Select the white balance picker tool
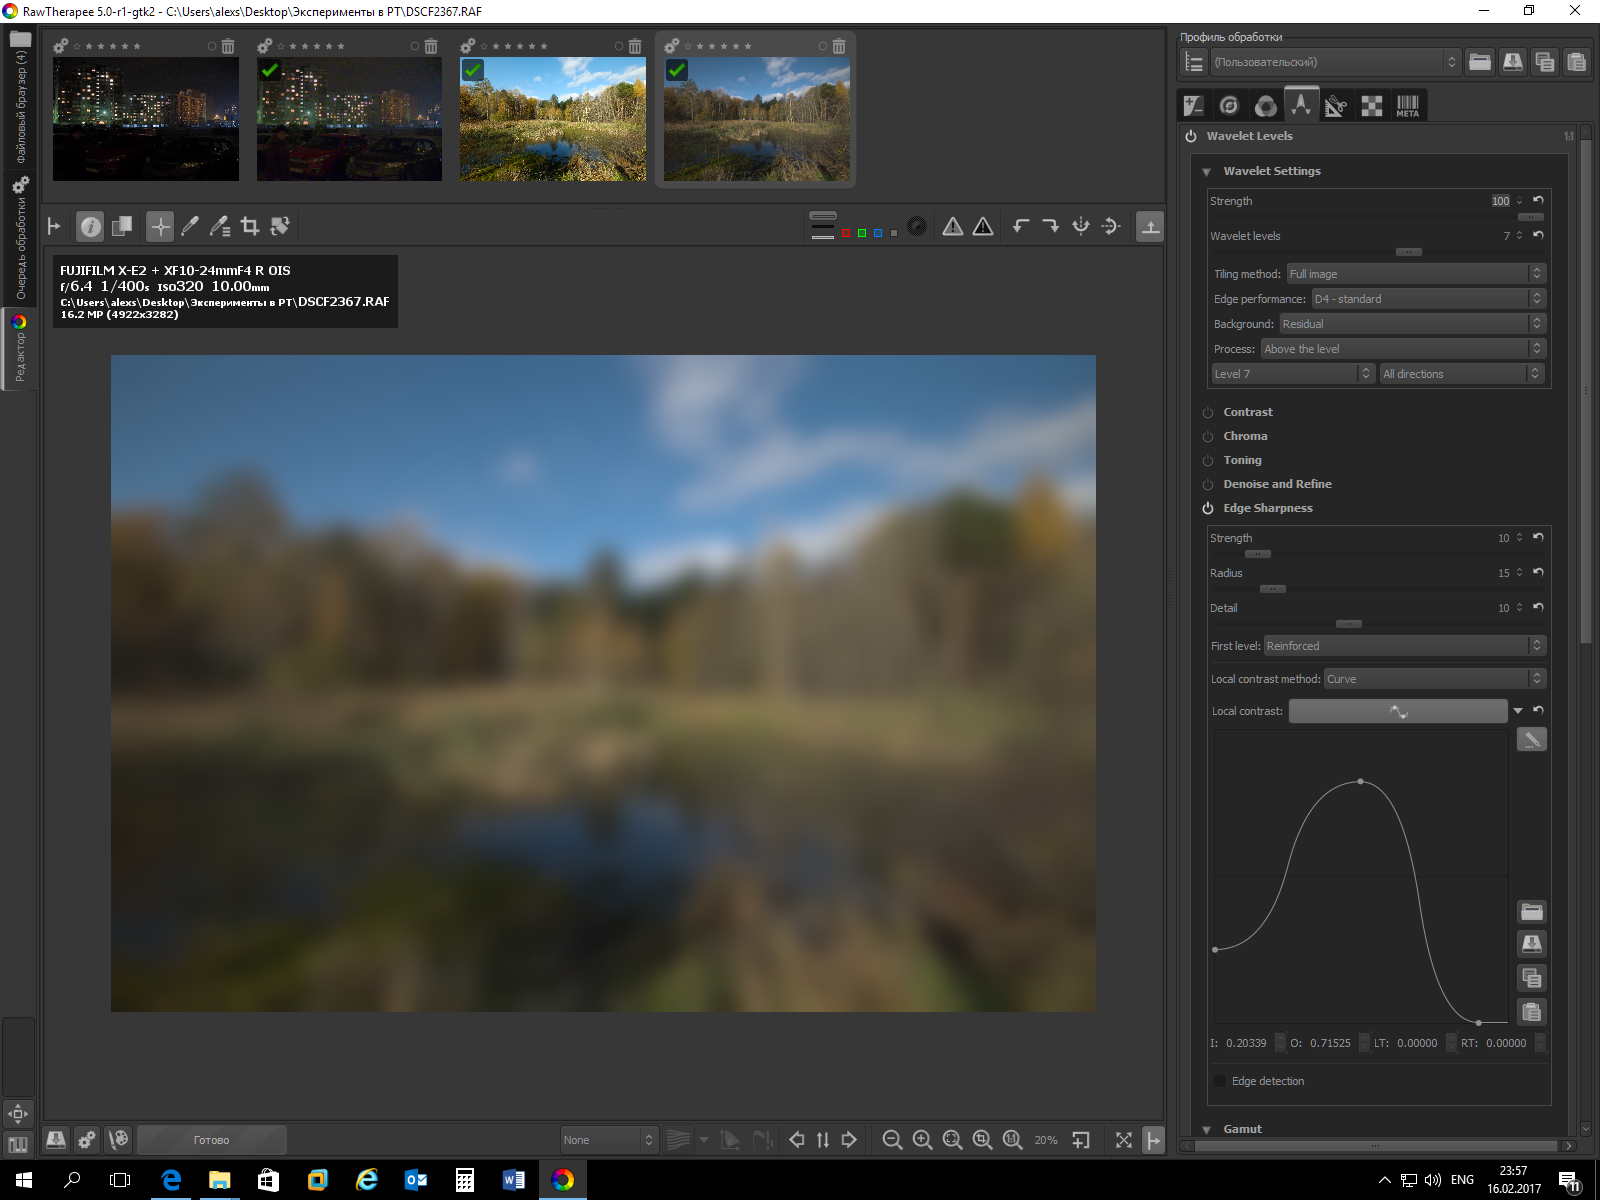This screenshot has height=1200, width=1600. pyautogui.click(x=190, y=227)
